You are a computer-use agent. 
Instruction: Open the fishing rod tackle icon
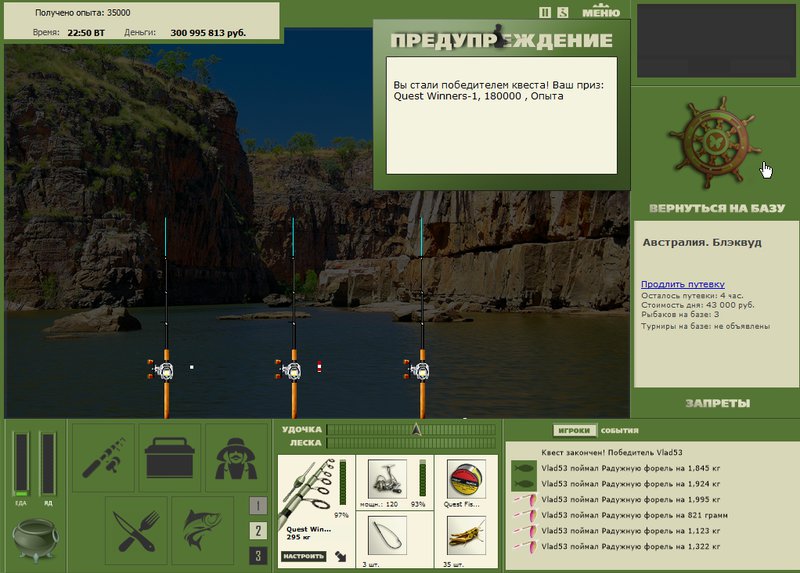[104, 458]
